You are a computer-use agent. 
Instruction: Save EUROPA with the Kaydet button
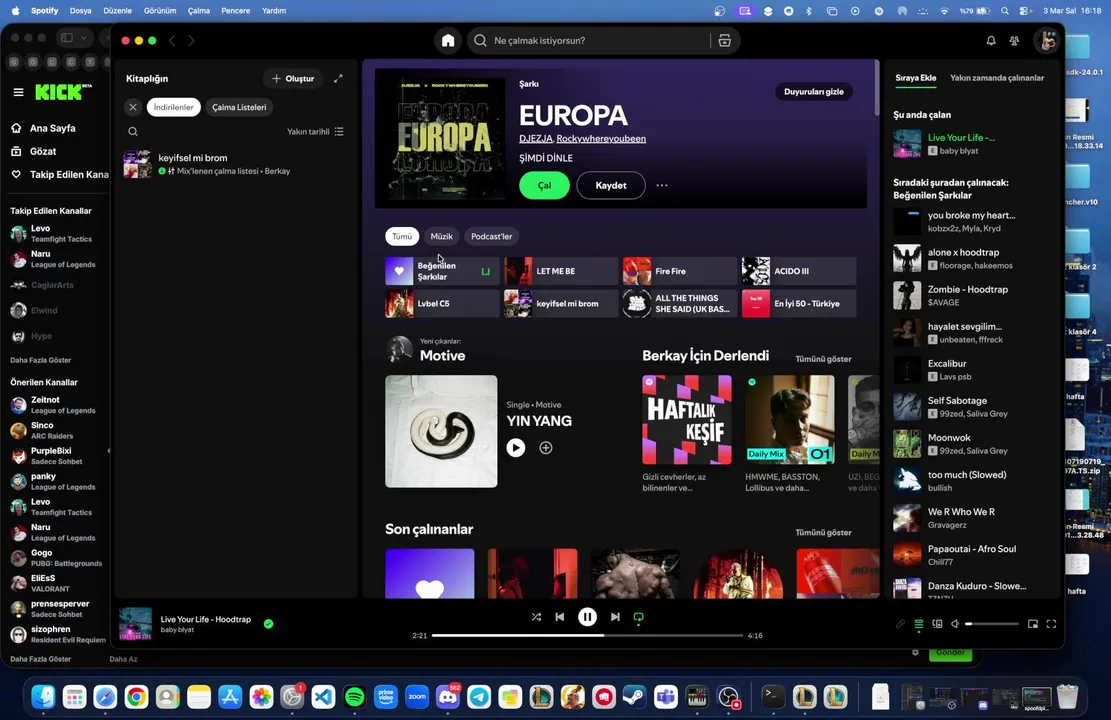pyautogui.click(x=611, y=186)
